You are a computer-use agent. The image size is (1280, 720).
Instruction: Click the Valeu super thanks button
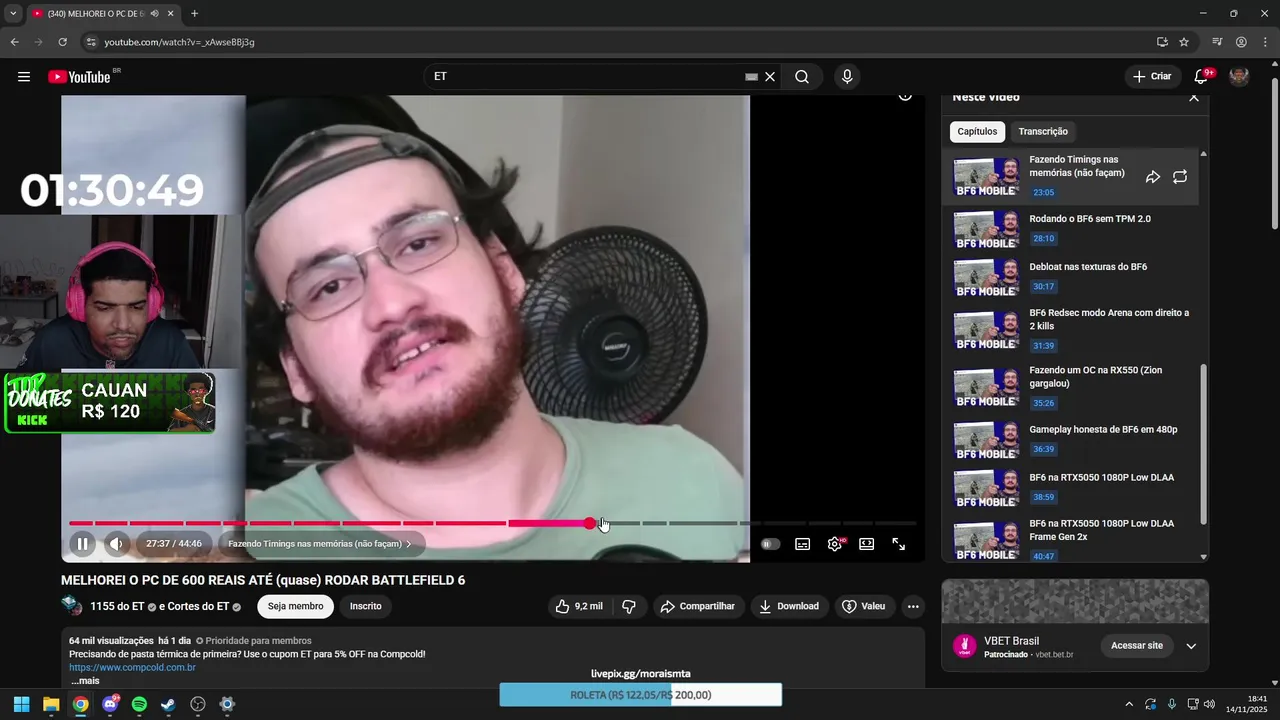tap(864, 606)
